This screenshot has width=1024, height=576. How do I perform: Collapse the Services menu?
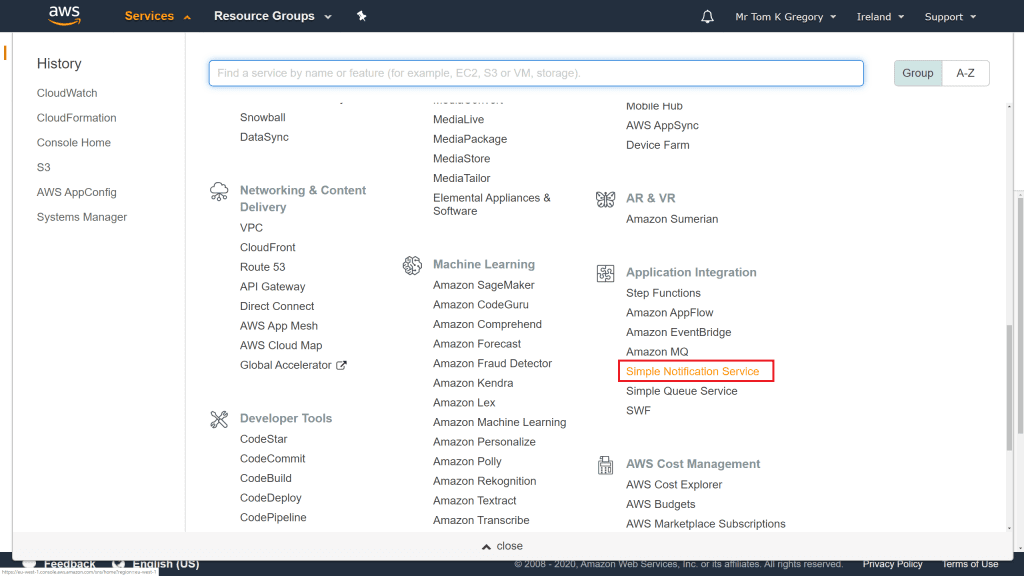[x=157, y=16]
